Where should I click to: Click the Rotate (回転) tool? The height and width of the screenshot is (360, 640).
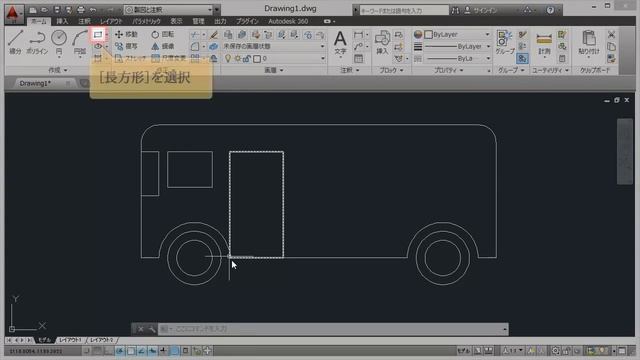pos(163,34)
